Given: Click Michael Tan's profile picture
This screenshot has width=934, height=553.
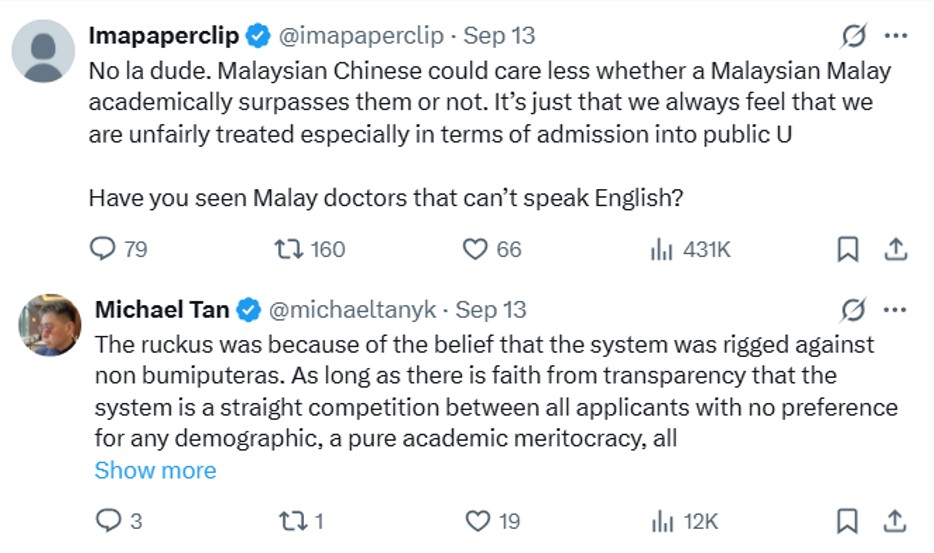Looking at the screenshot, I should (x=49, y=323).
